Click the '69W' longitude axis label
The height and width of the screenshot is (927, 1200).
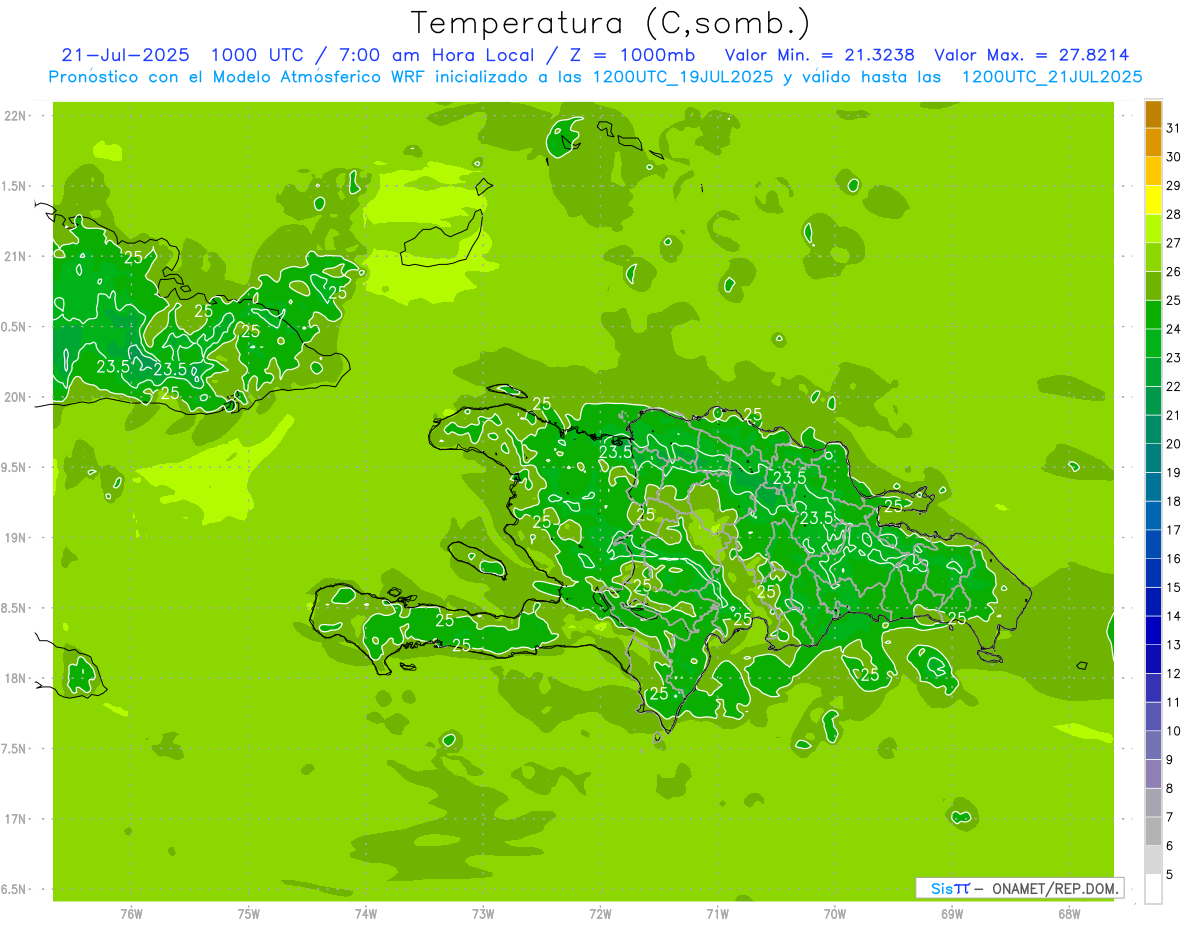(952, 914)
